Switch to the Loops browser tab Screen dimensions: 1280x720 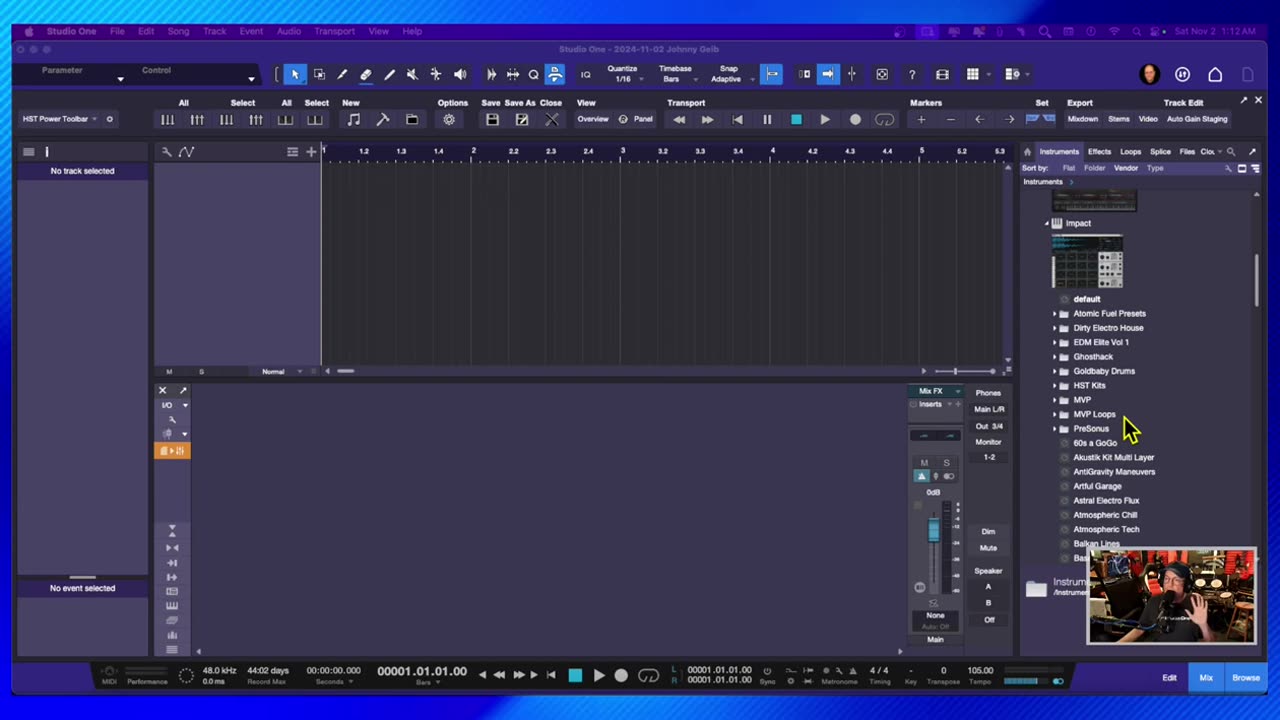1130,152
